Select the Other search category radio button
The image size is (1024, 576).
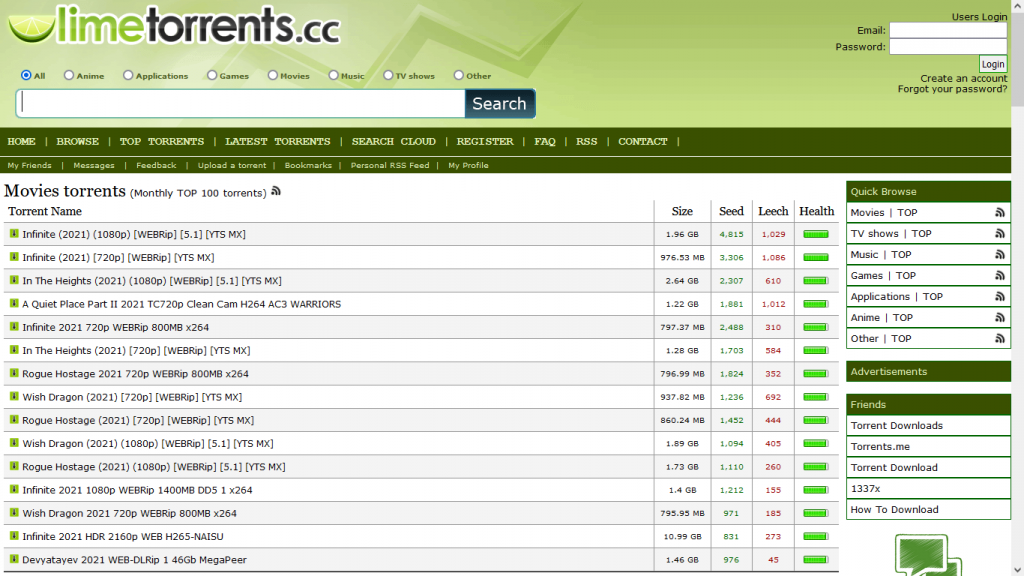tap(458, 75)
